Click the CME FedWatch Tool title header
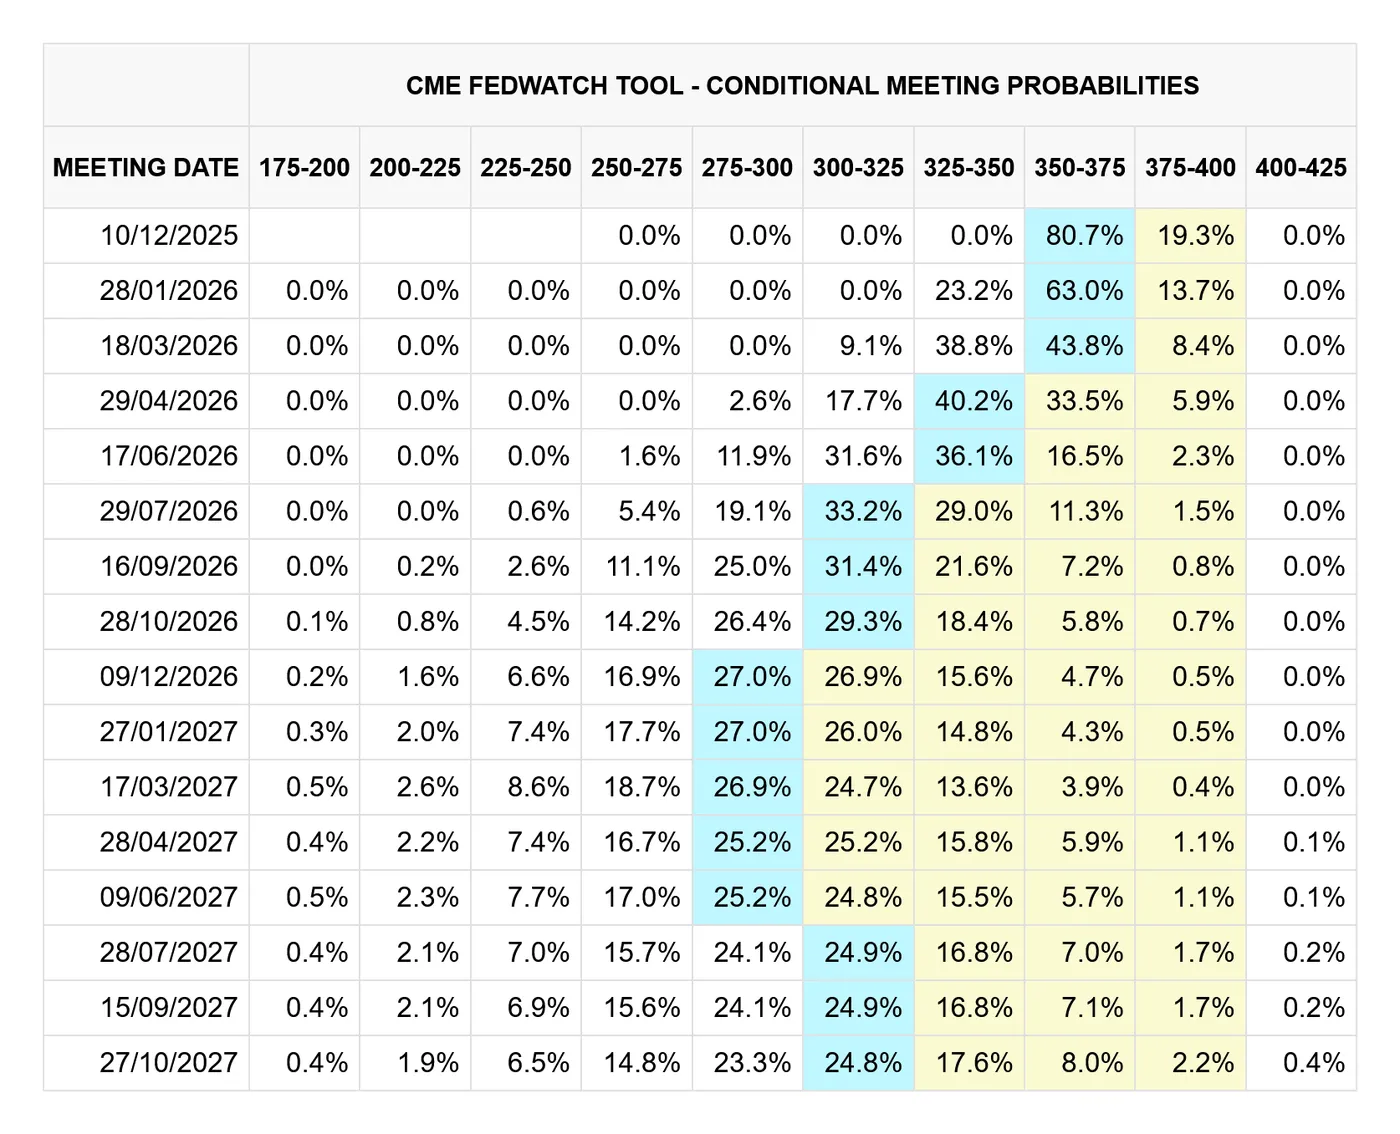Image resolution: width=1400 pixels, height=1134 pixels. coord(802,86)
